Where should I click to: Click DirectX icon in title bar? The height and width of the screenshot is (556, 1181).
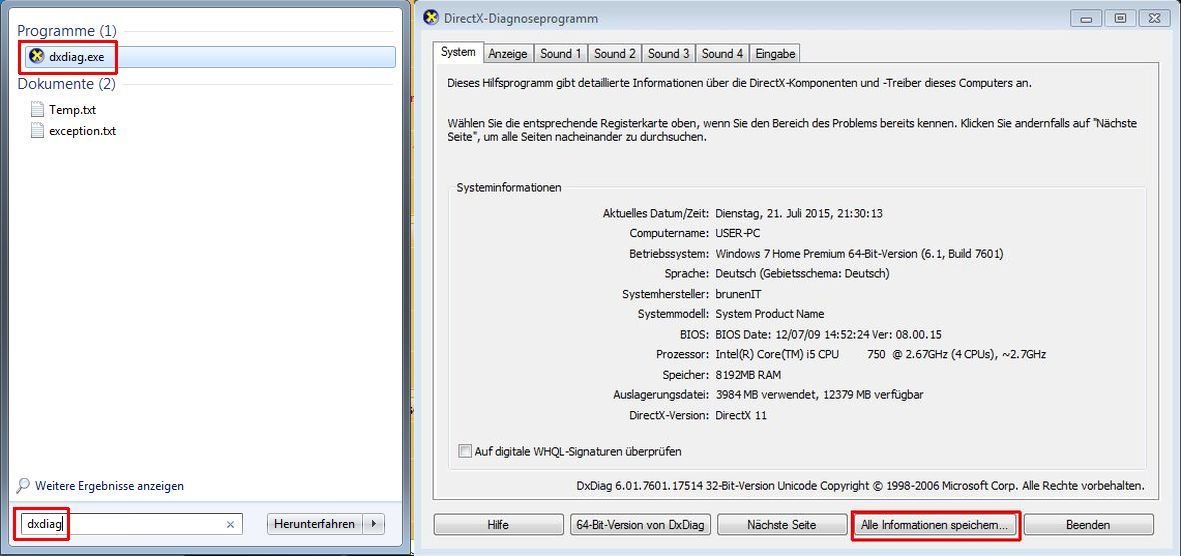431,17
